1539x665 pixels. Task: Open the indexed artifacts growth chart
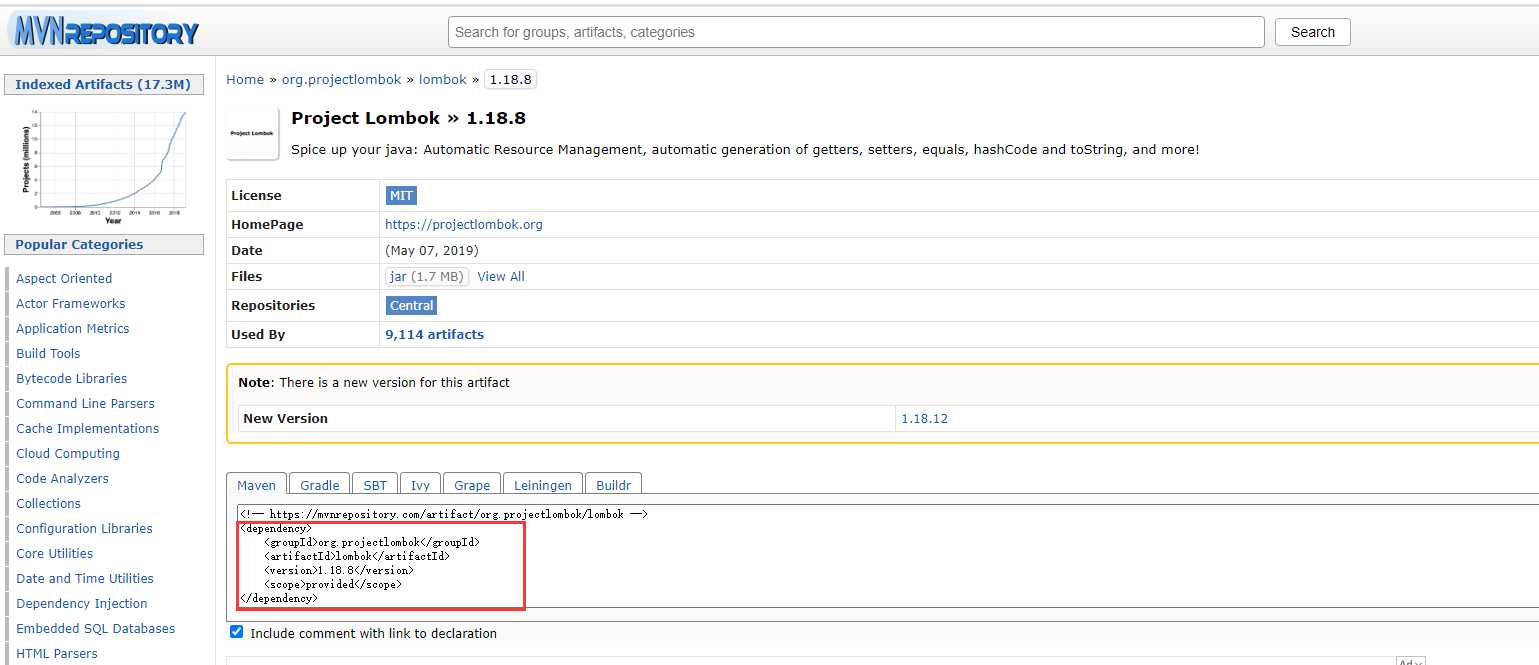104,166
